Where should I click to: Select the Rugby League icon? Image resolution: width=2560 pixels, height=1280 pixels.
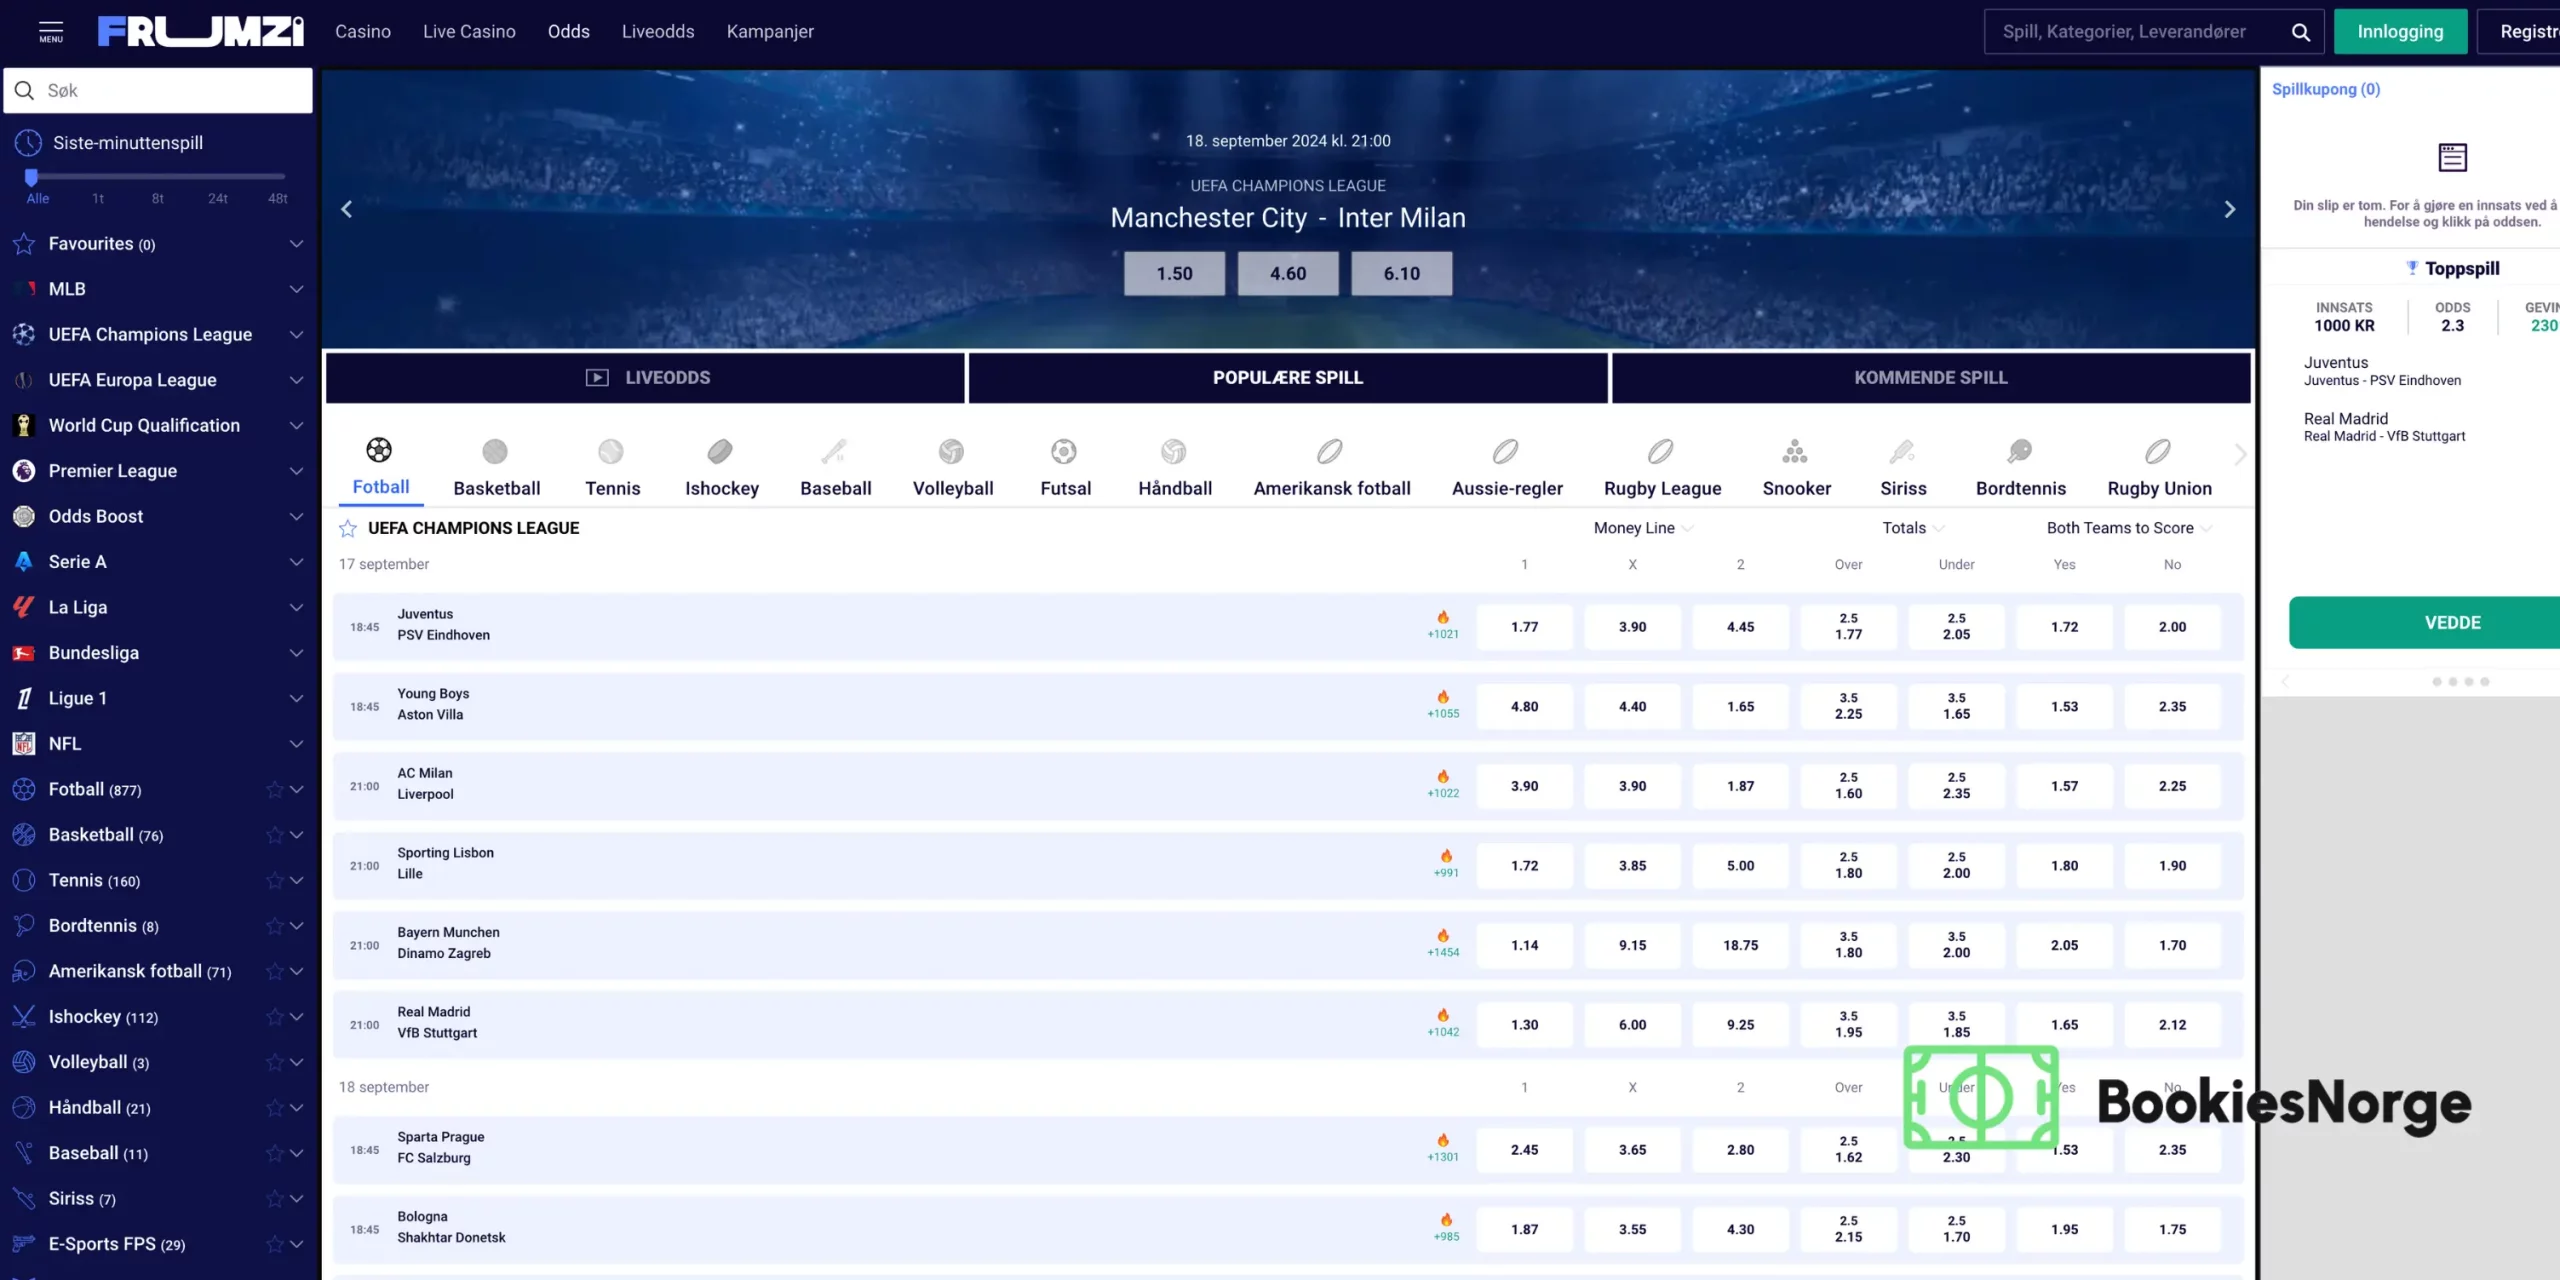(x=1661, y=452)
